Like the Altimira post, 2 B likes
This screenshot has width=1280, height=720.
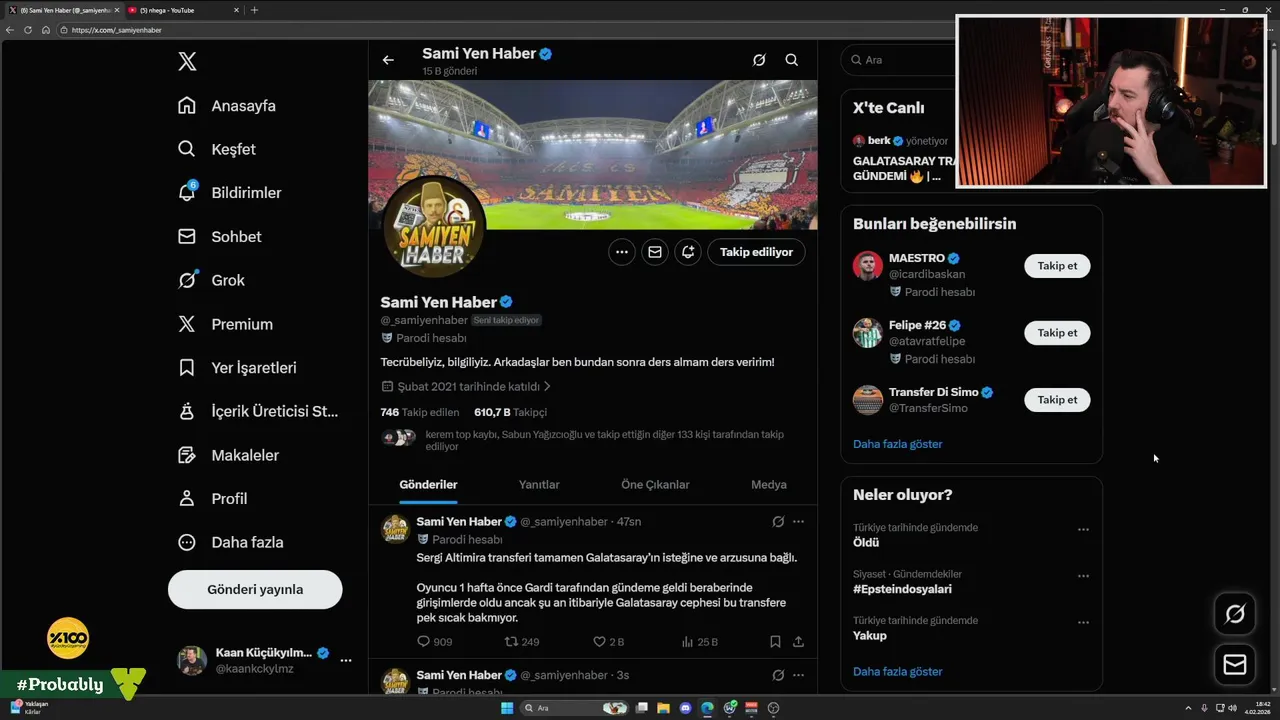(608, 642)
